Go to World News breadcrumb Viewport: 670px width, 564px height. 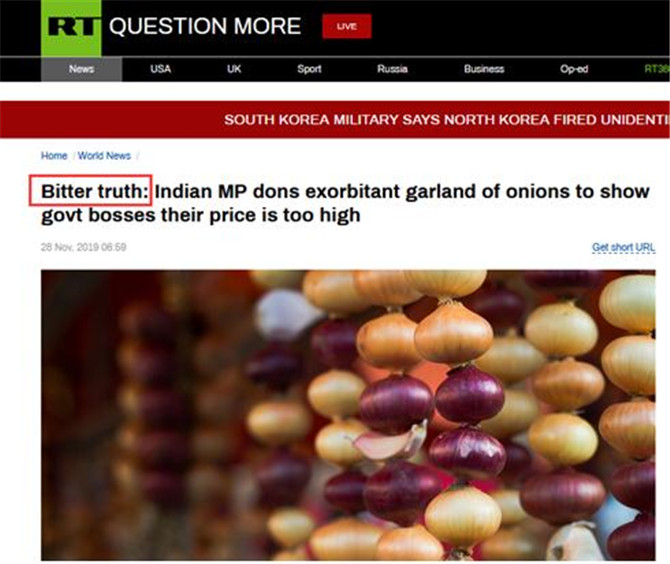point(104,156)
